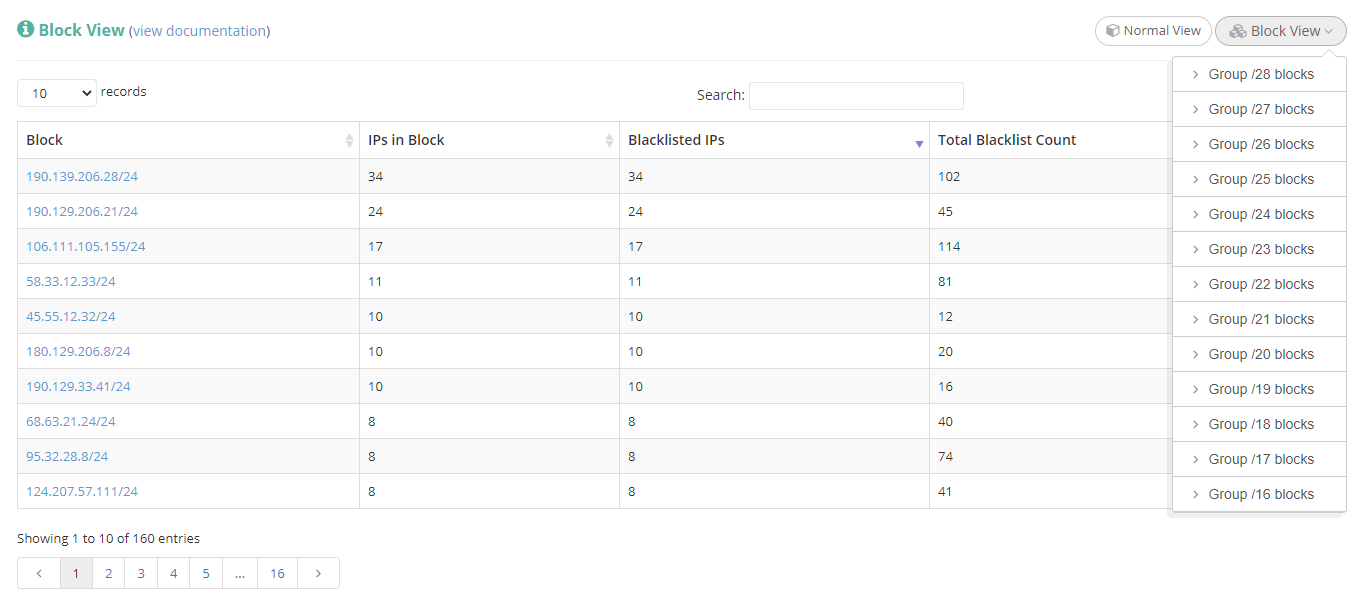Sort by IPs in Block column arrows

tap(609, 141)
